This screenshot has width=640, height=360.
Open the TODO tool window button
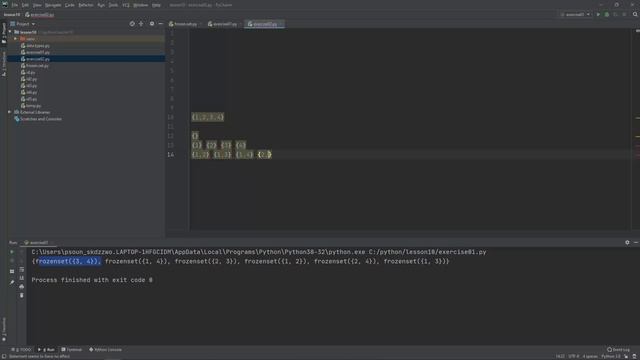coord(21,349)
